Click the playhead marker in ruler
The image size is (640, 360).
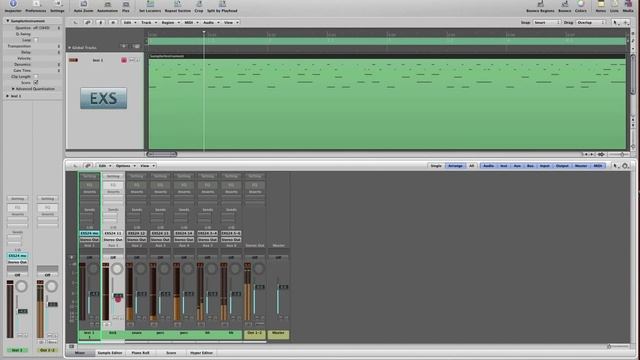click(x=204, y=33)
